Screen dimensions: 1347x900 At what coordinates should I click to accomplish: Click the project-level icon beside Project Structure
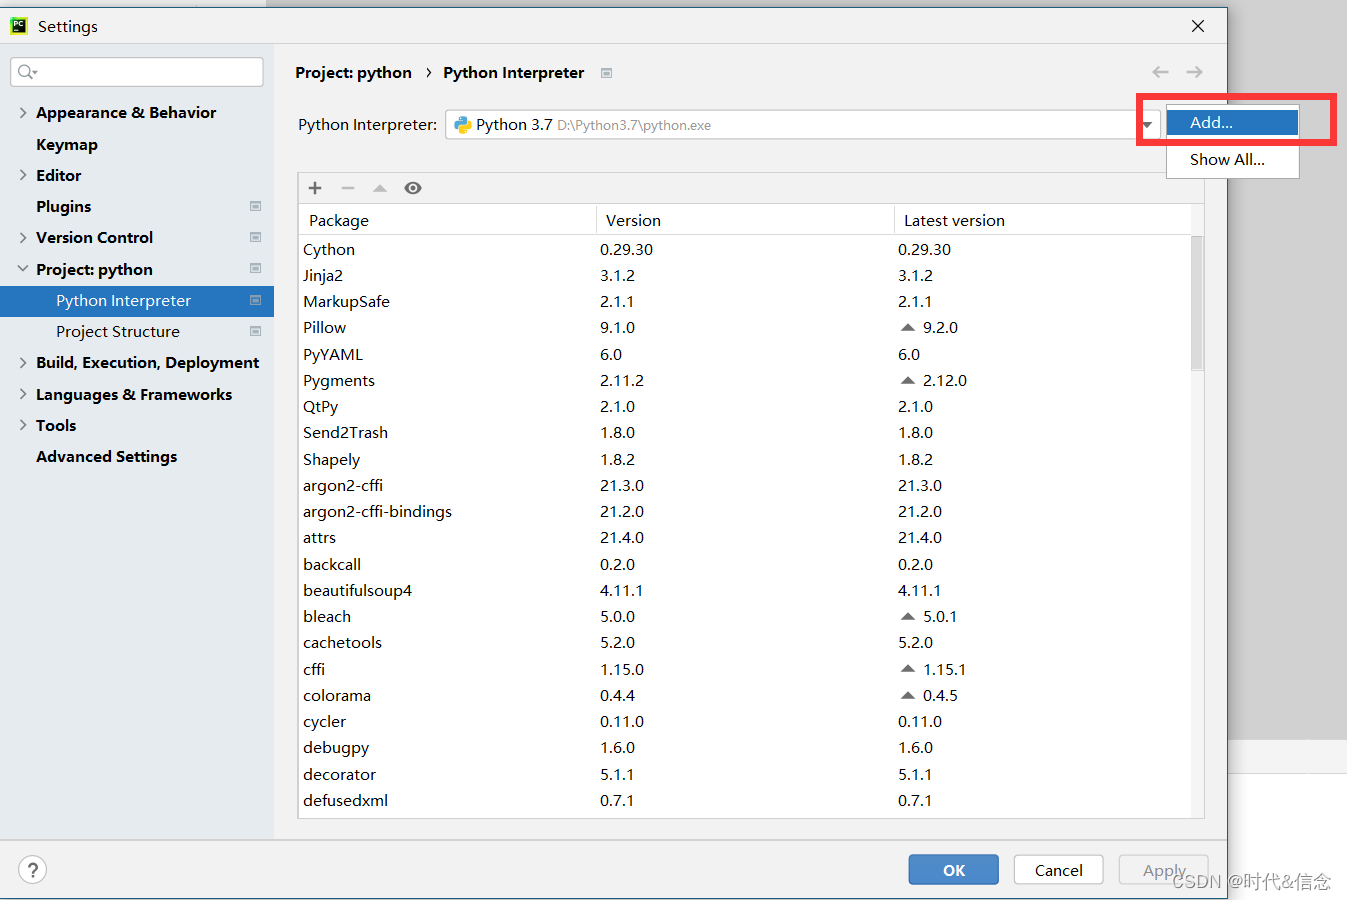point(255,331)
